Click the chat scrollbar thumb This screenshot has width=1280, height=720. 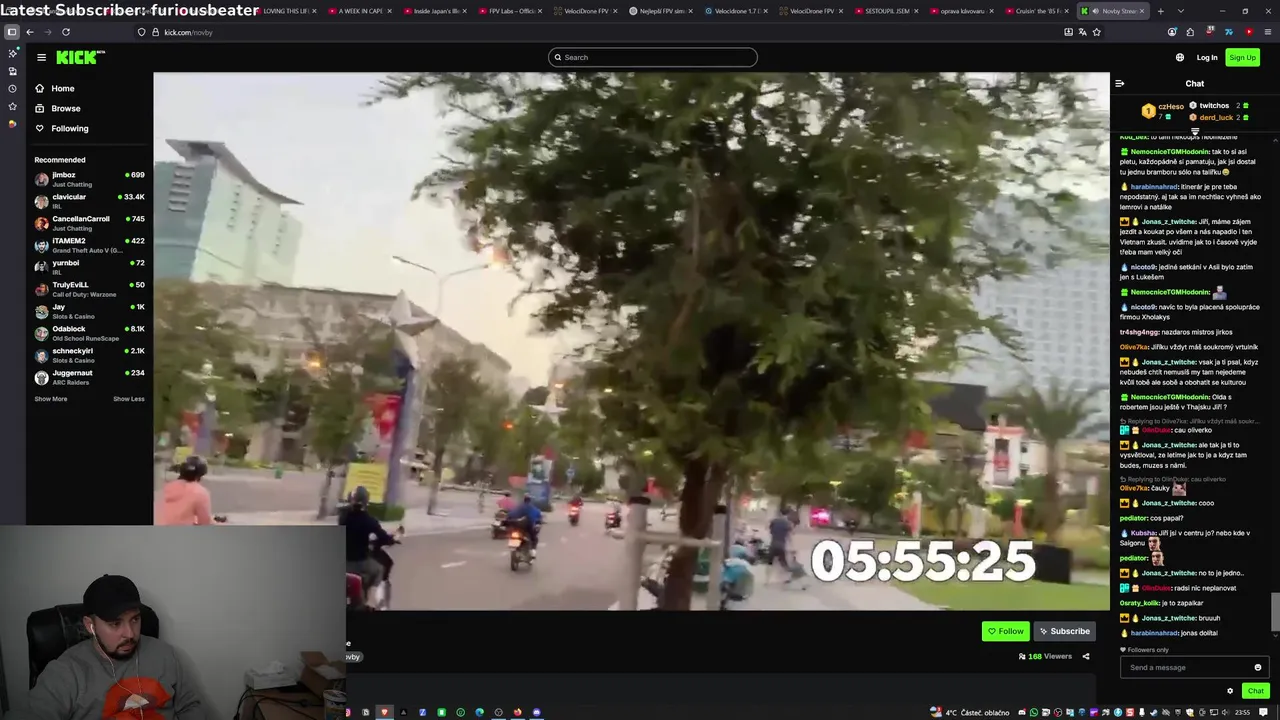(1274, 612)
